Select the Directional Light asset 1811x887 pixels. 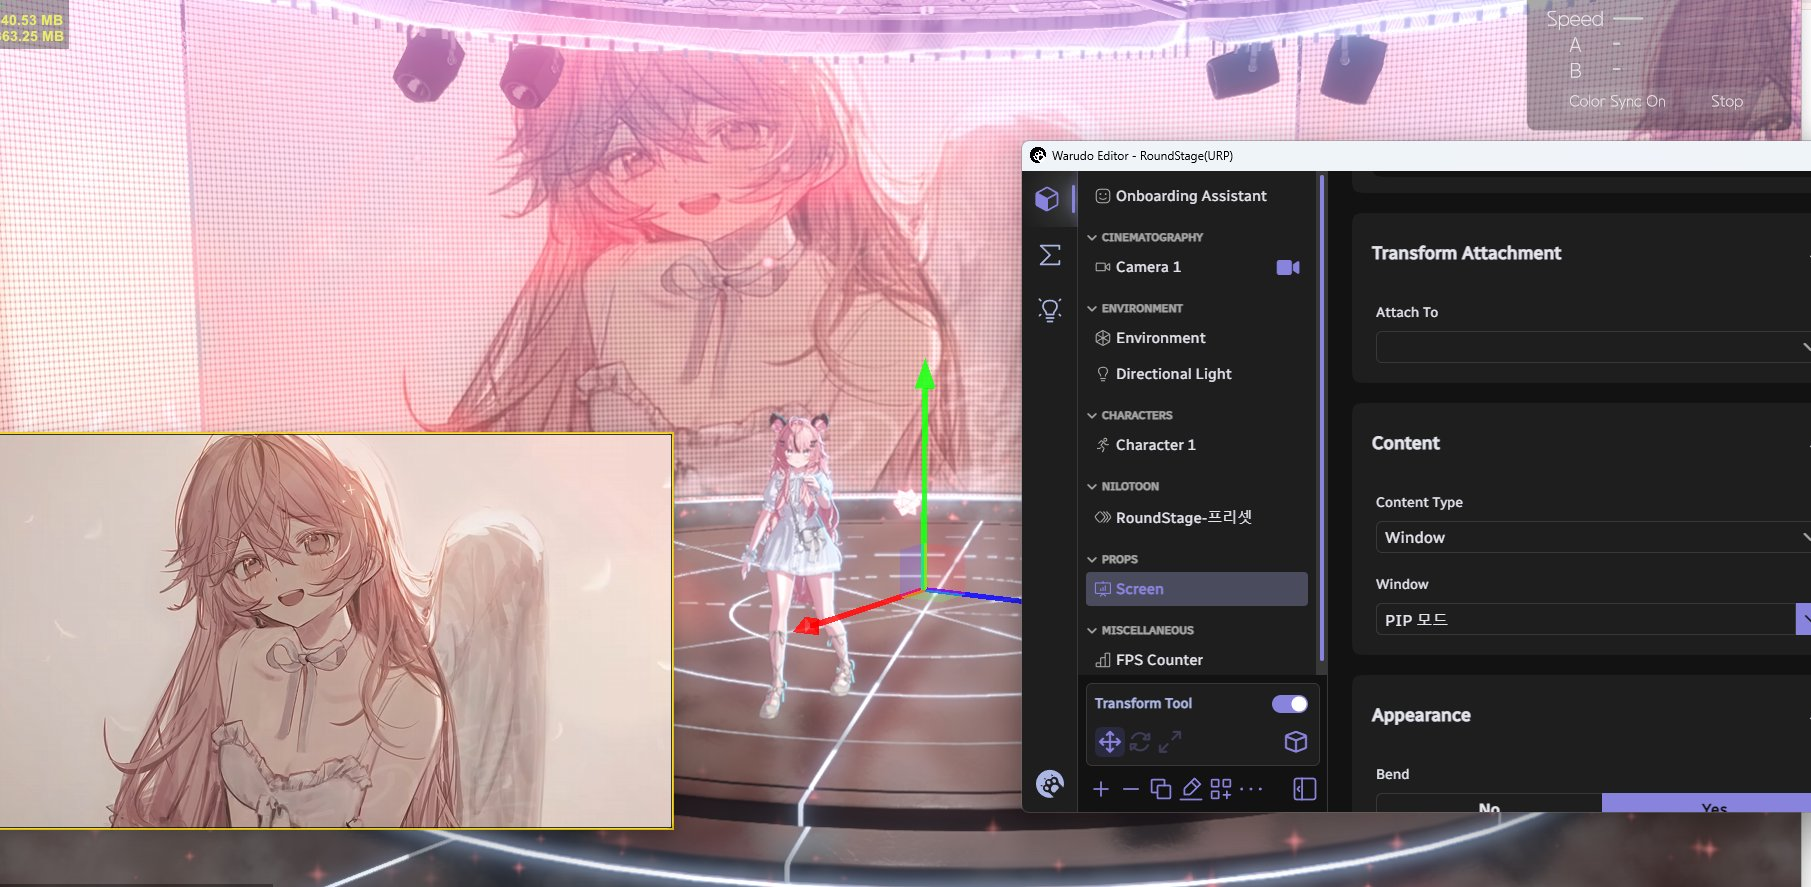click(x=1197, y=374)
